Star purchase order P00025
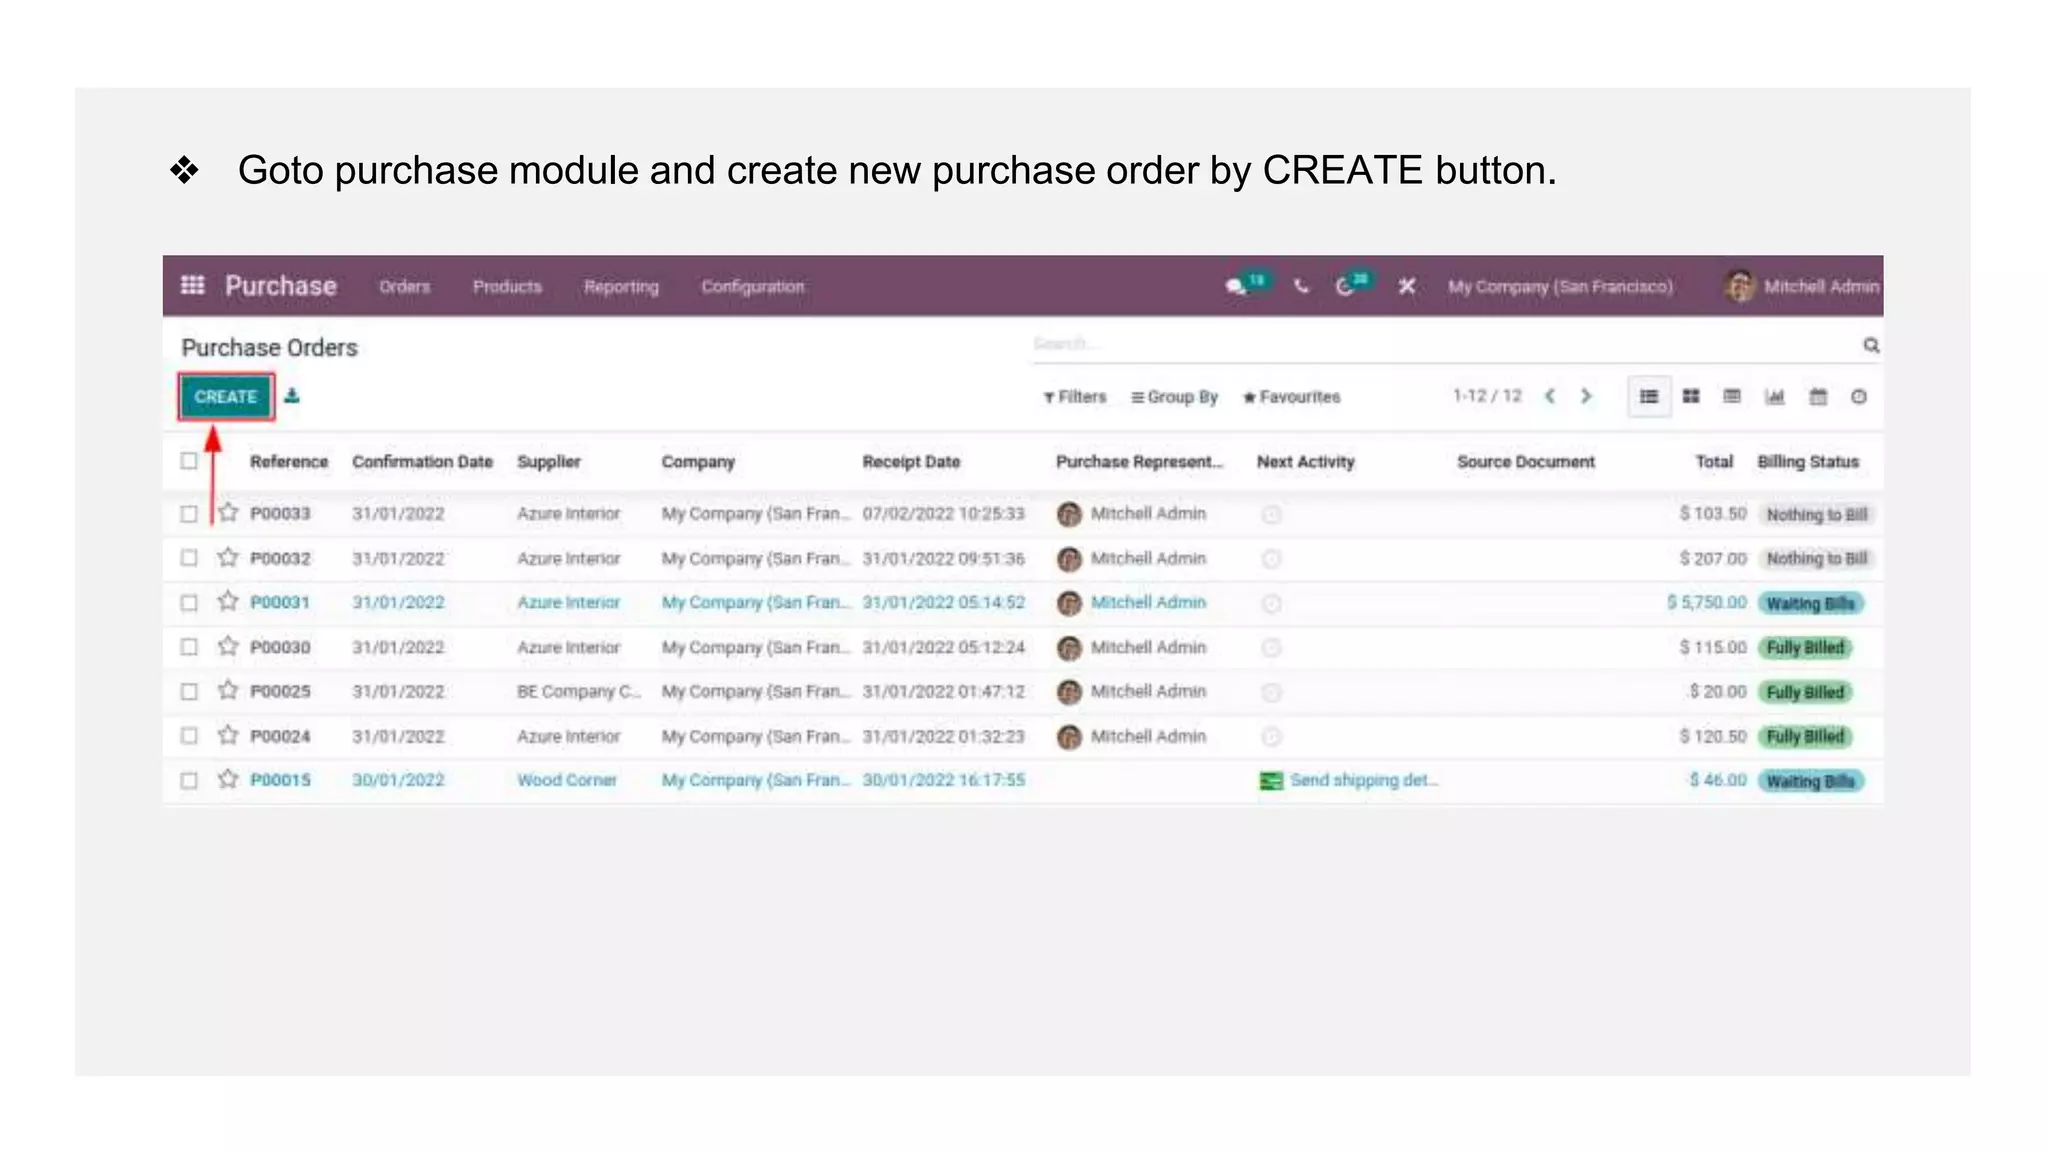Screen dimensions: 2048x1152 pos(228,690)
